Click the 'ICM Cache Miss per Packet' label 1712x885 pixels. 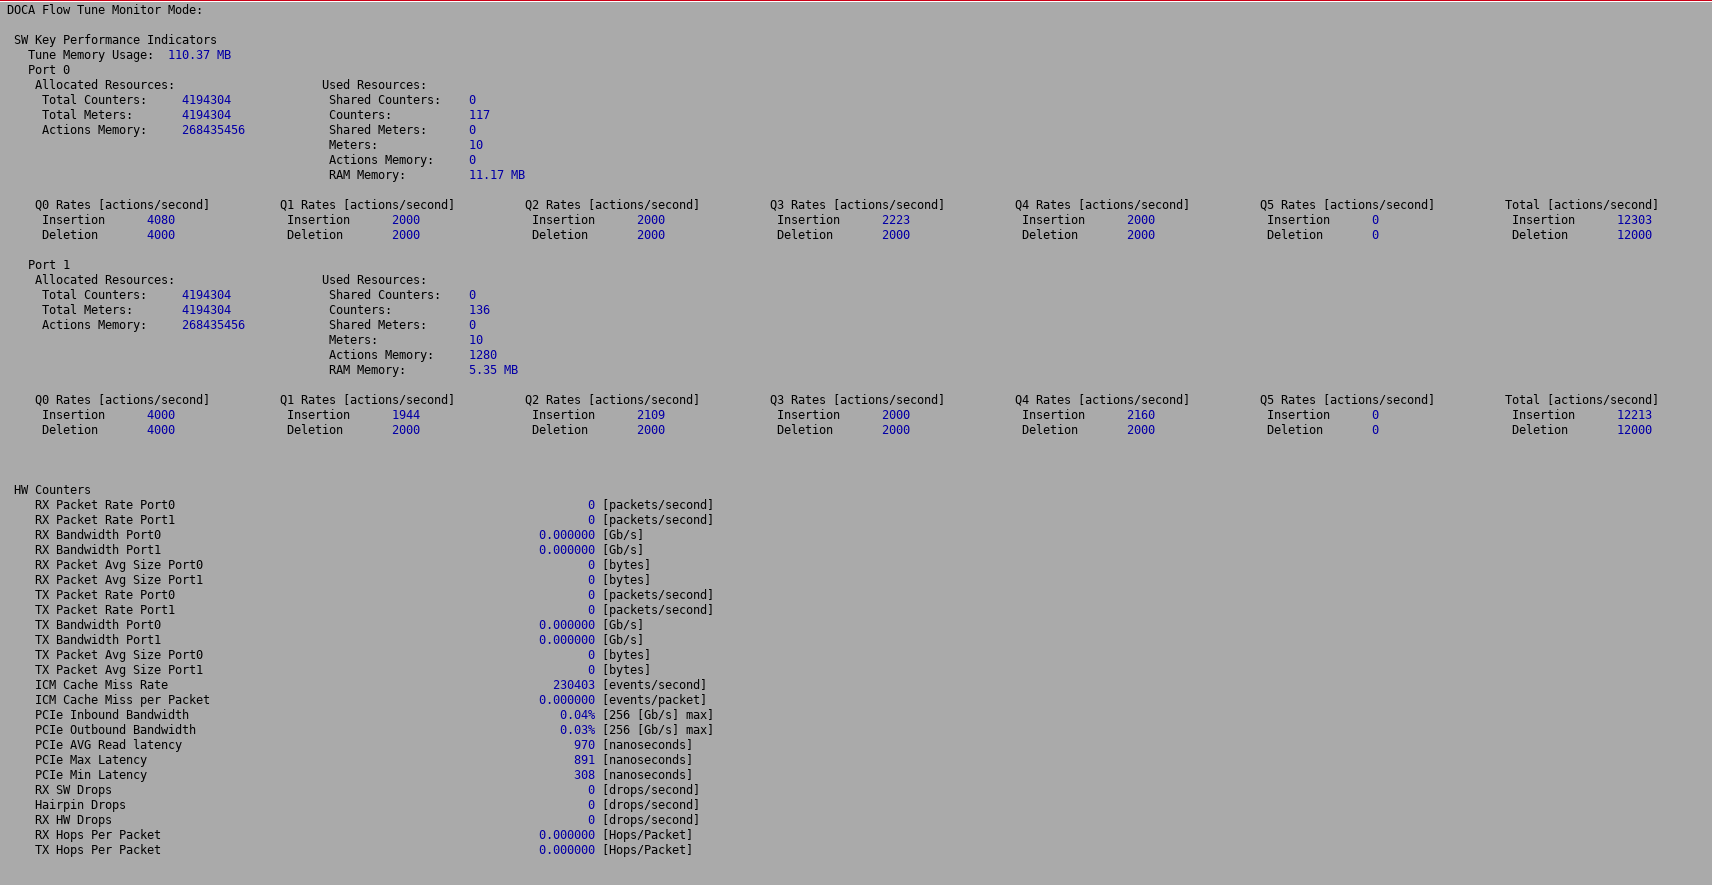click(x=122, y=700)
